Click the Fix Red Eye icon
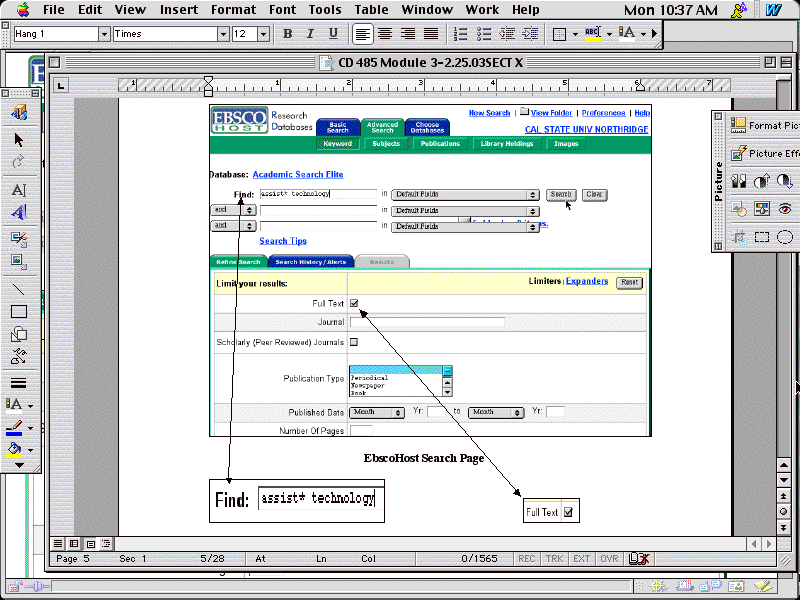The height and width of the screenshot is (600, 800). (x=785, y=209)
